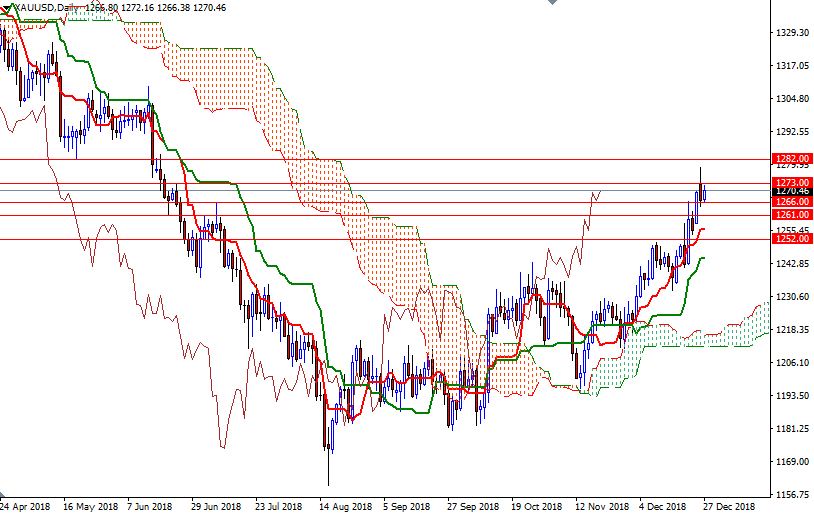Click the current price 1270.46 label
The image size is (814, 514).
(791, 191)
